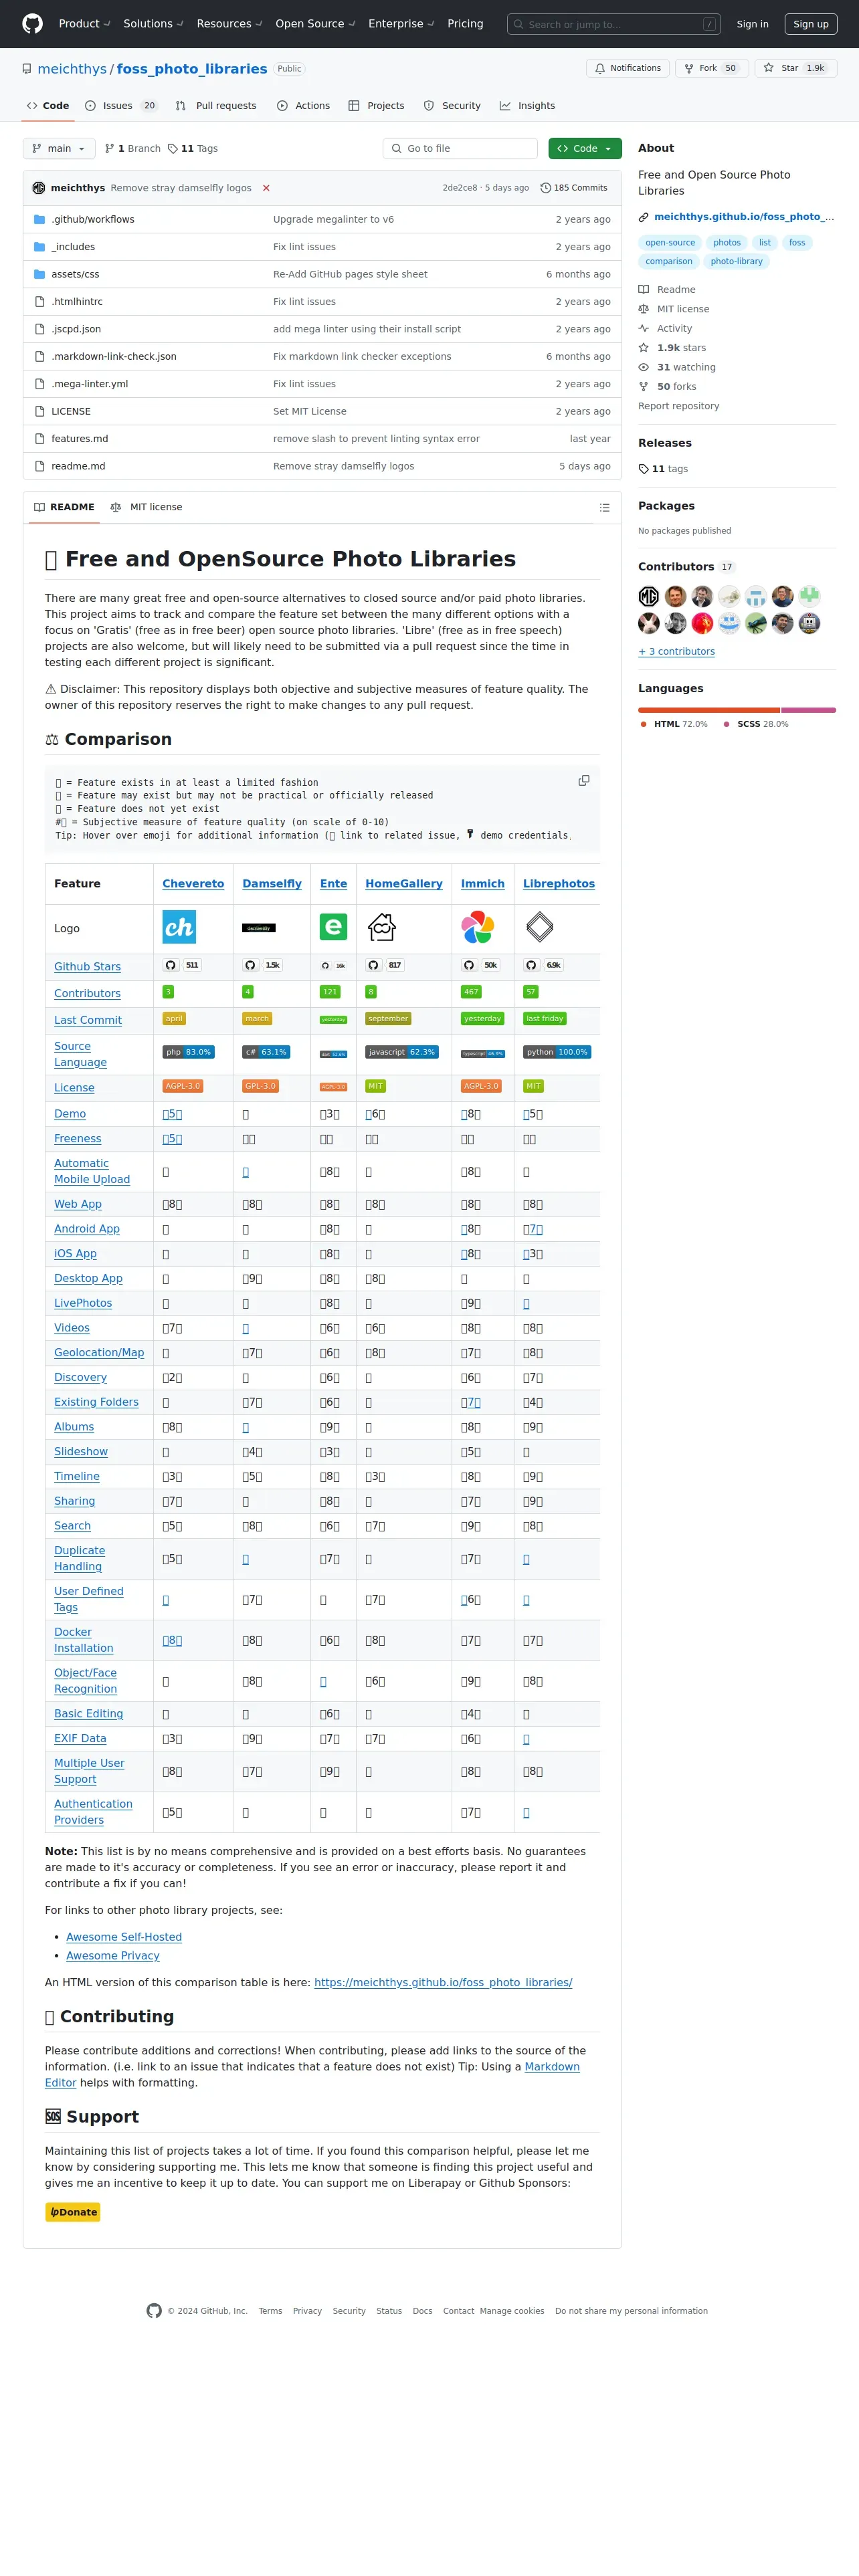Open the green Code dropdown

pos(585,148)
